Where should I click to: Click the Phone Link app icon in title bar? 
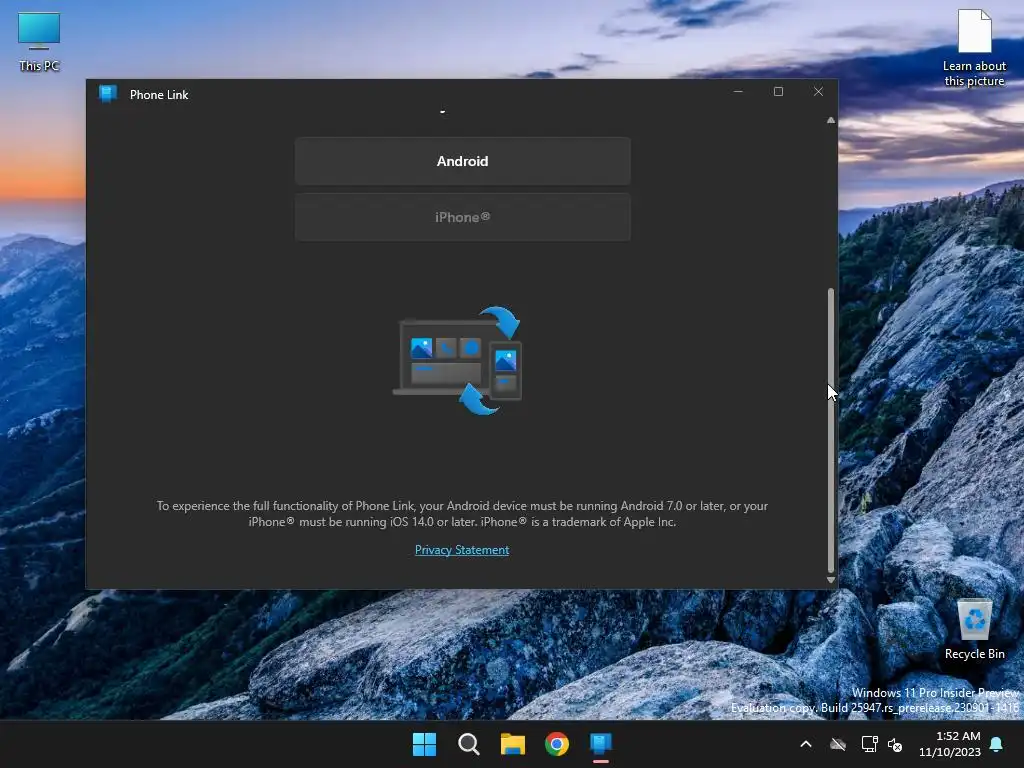click(108, 94)
